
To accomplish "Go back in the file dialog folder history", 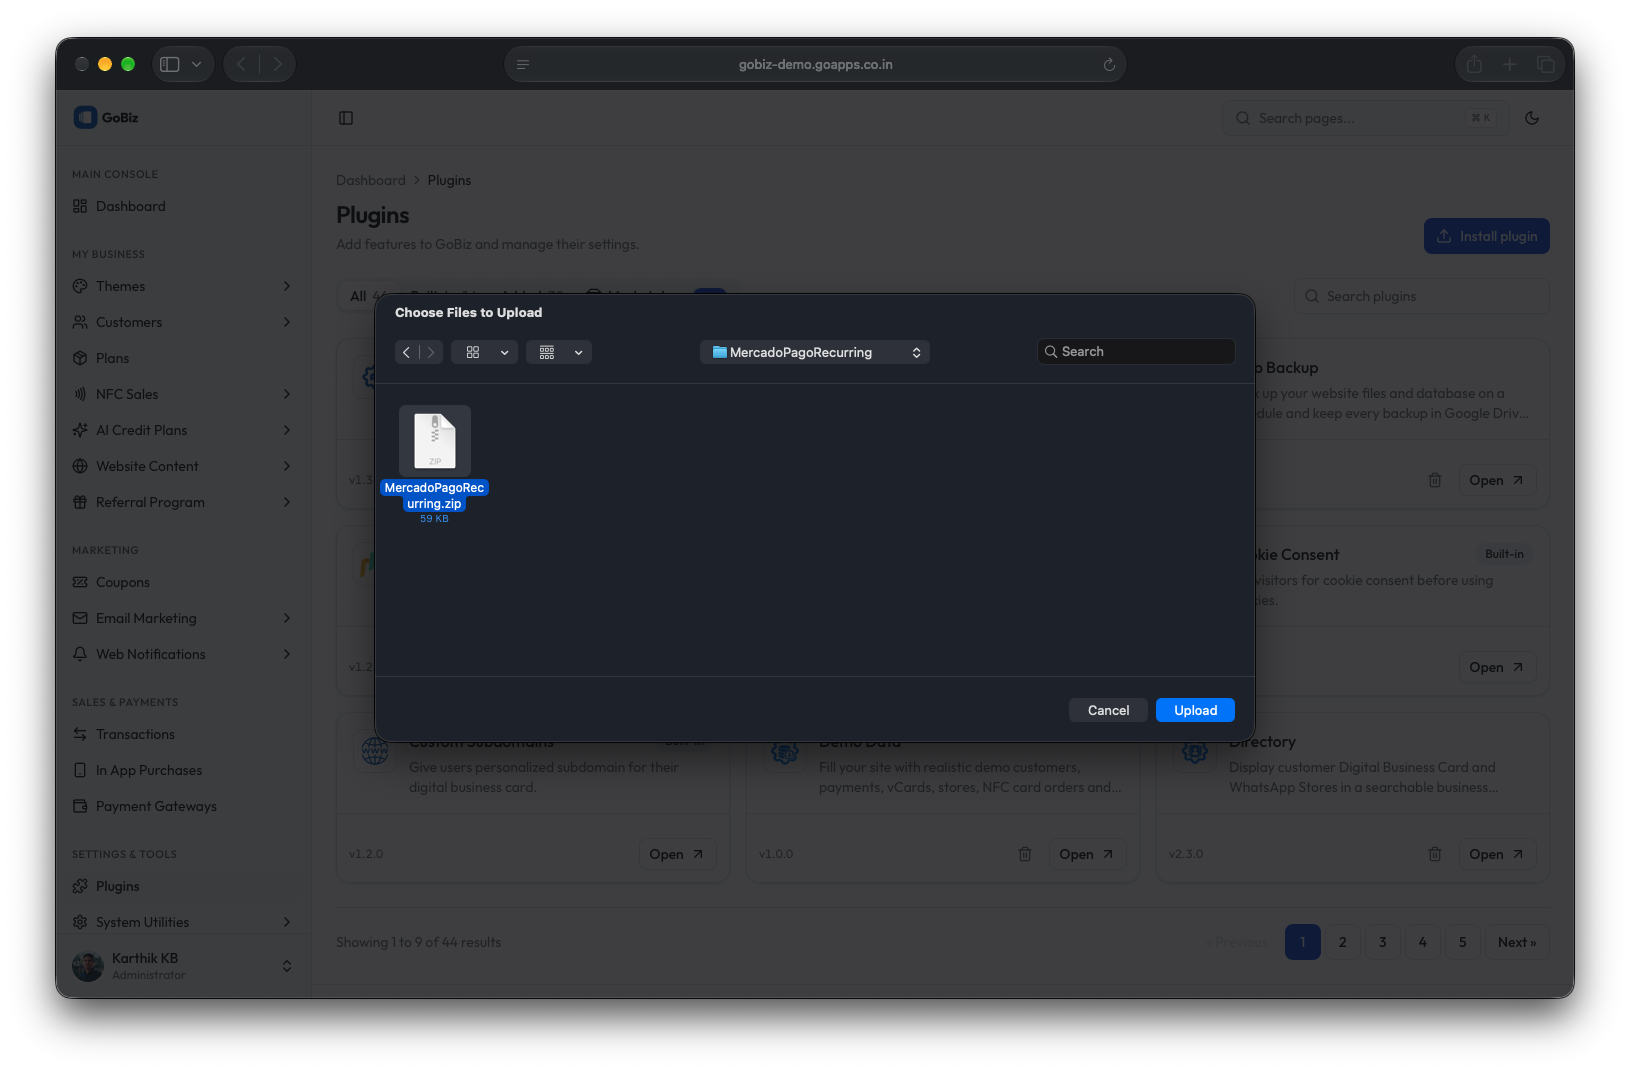I will [x=407, y=352].
